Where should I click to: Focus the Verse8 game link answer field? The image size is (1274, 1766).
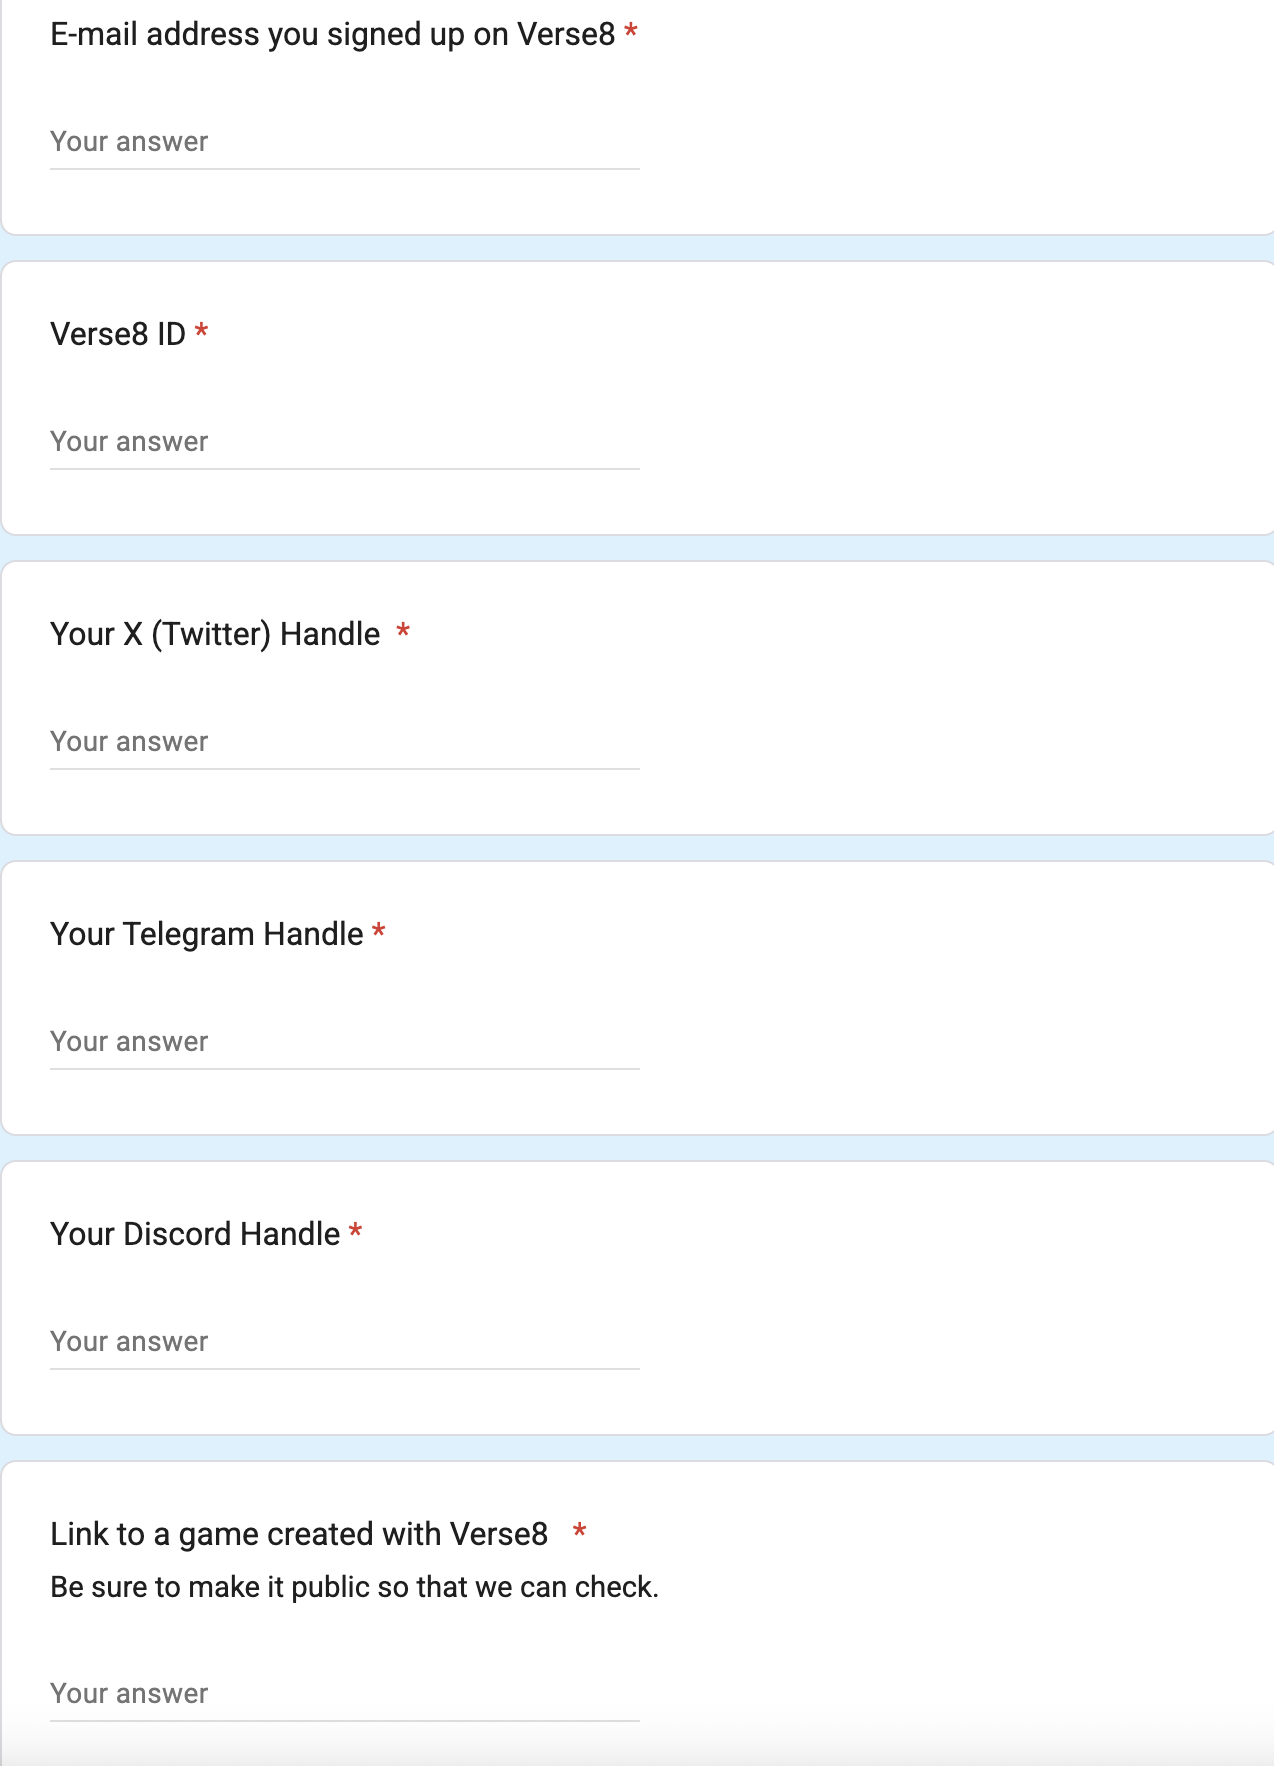344,1694
